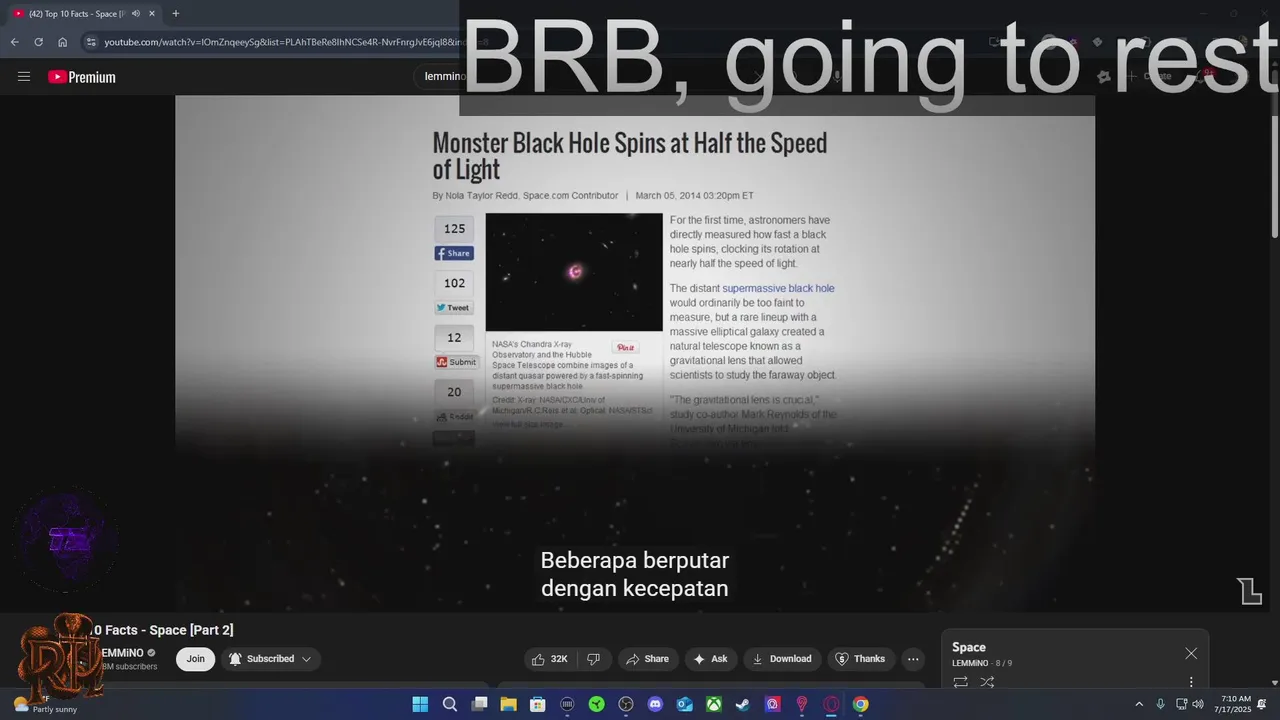The image size is (1280, 720).
Task: Download the video
Action: click(782, 659)
